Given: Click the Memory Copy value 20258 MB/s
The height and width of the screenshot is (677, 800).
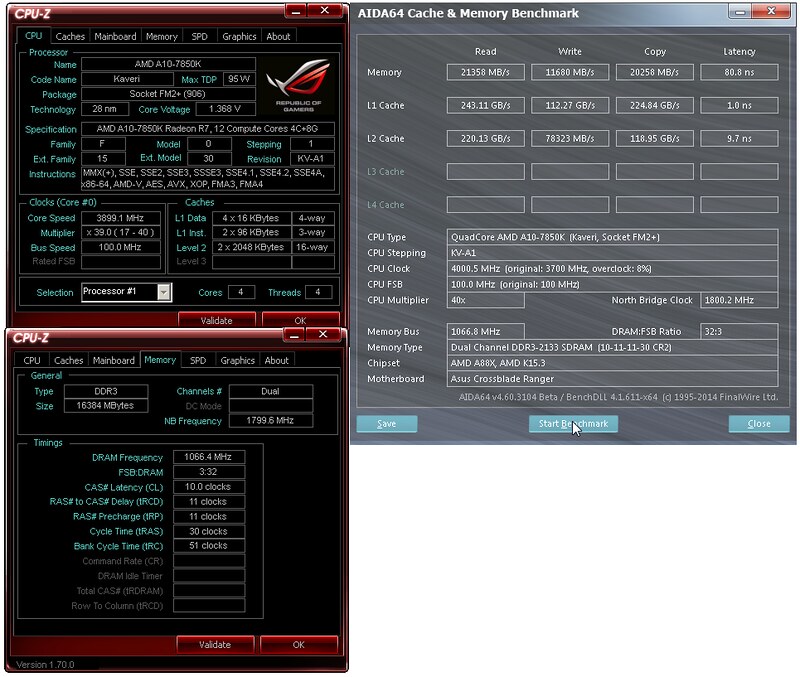Looking at the screenshot, I should (x=655, y=72).
